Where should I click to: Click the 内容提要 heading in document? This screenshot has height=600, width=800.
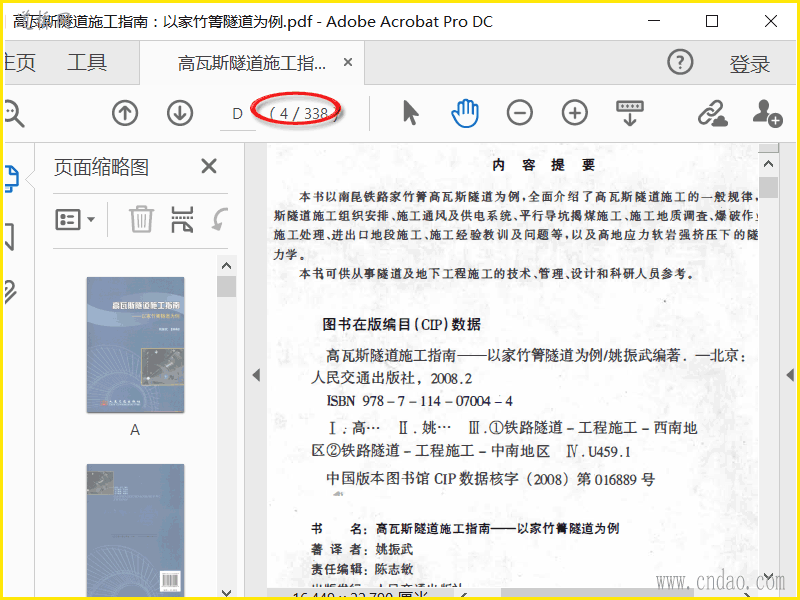pyautogui.click(x=544, y=165)
